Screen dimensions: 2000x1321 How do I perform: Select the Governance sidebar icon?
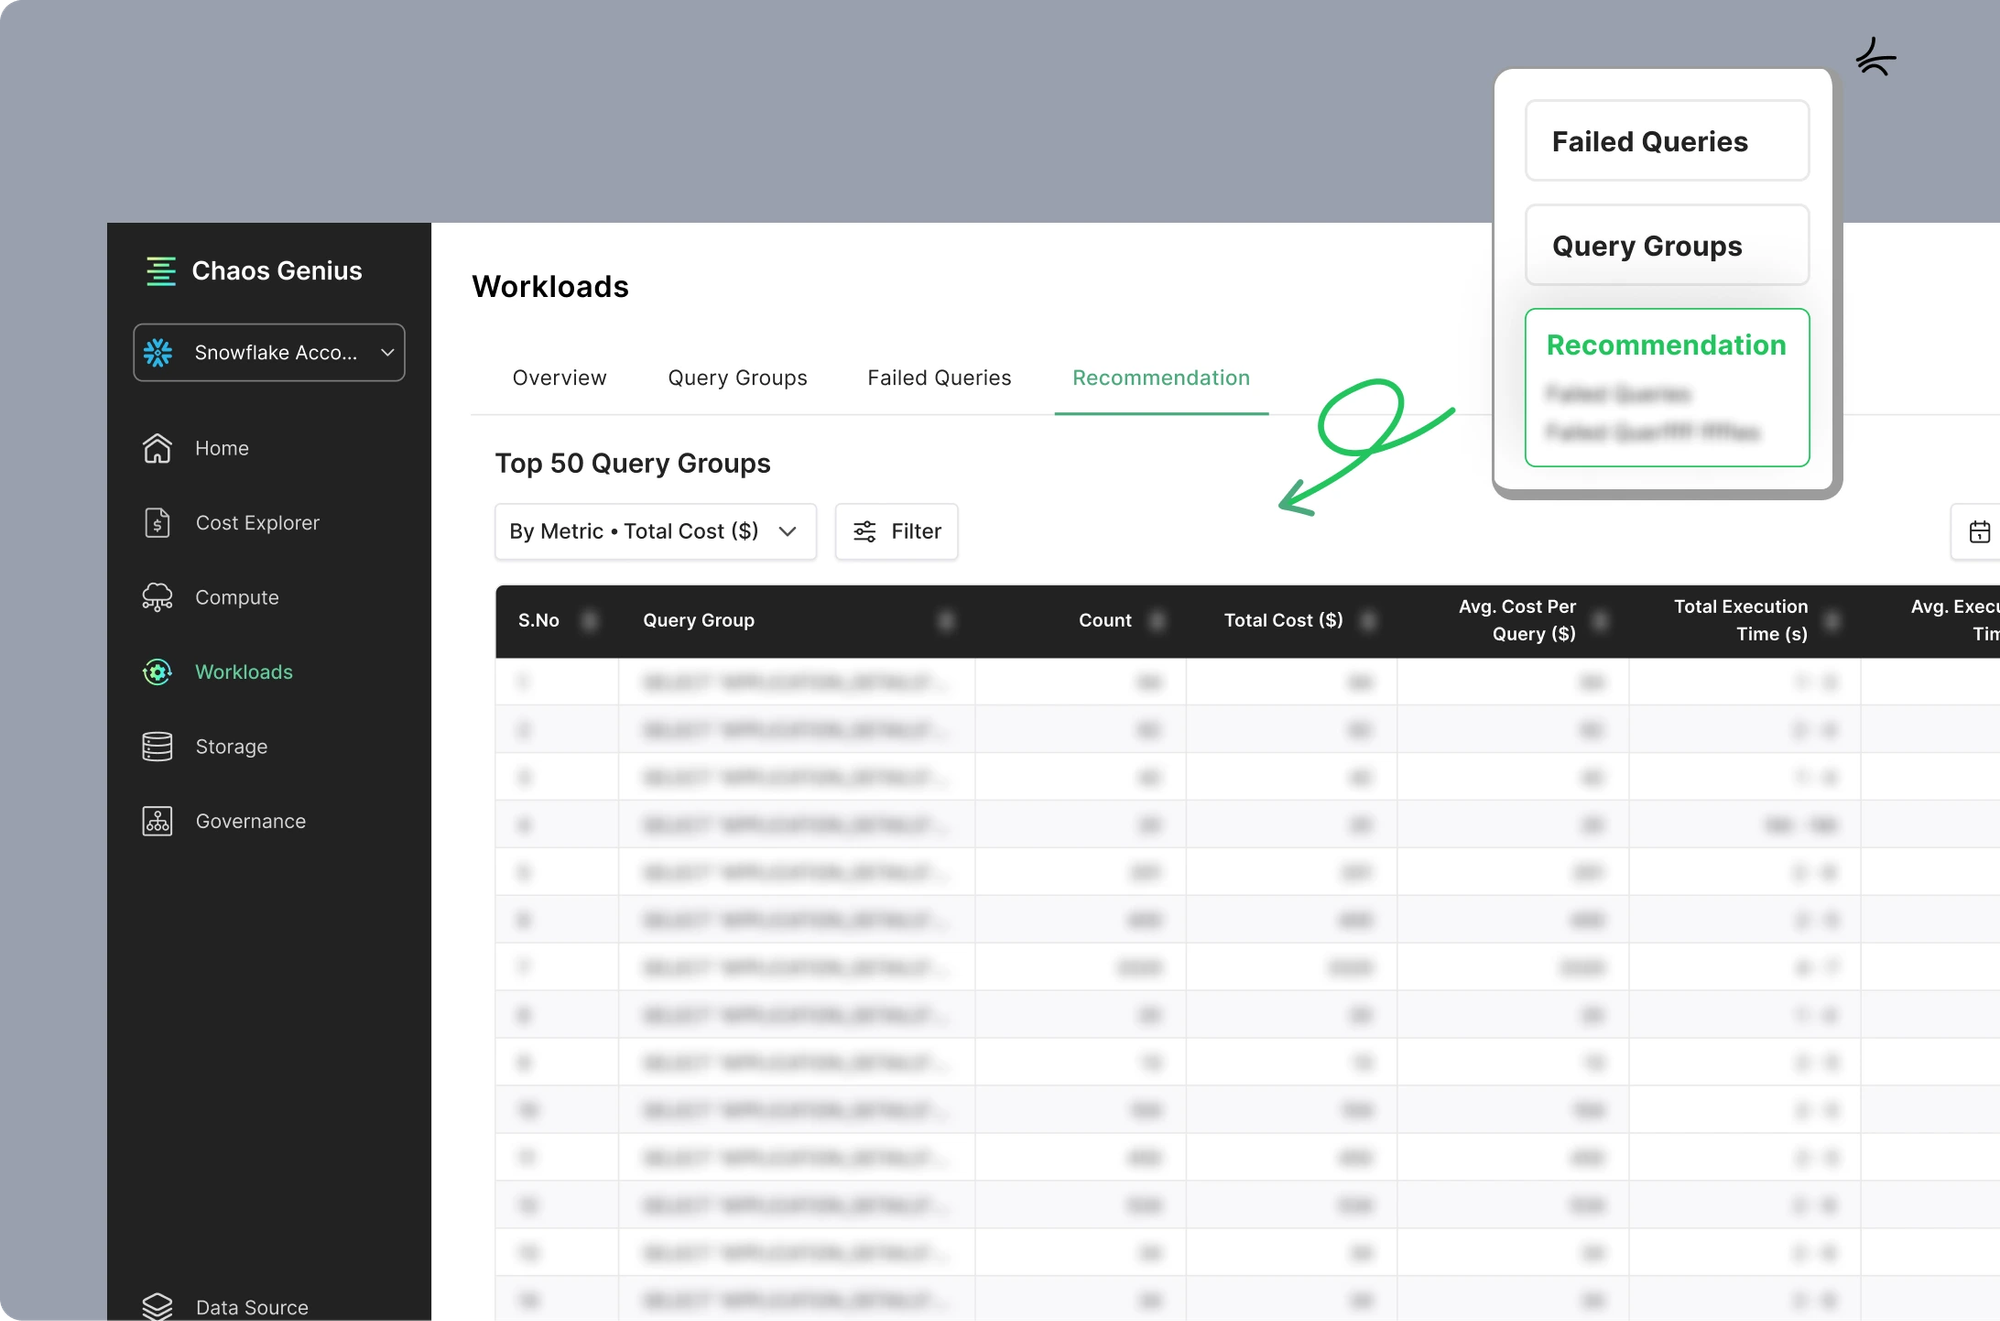[157, 820]
